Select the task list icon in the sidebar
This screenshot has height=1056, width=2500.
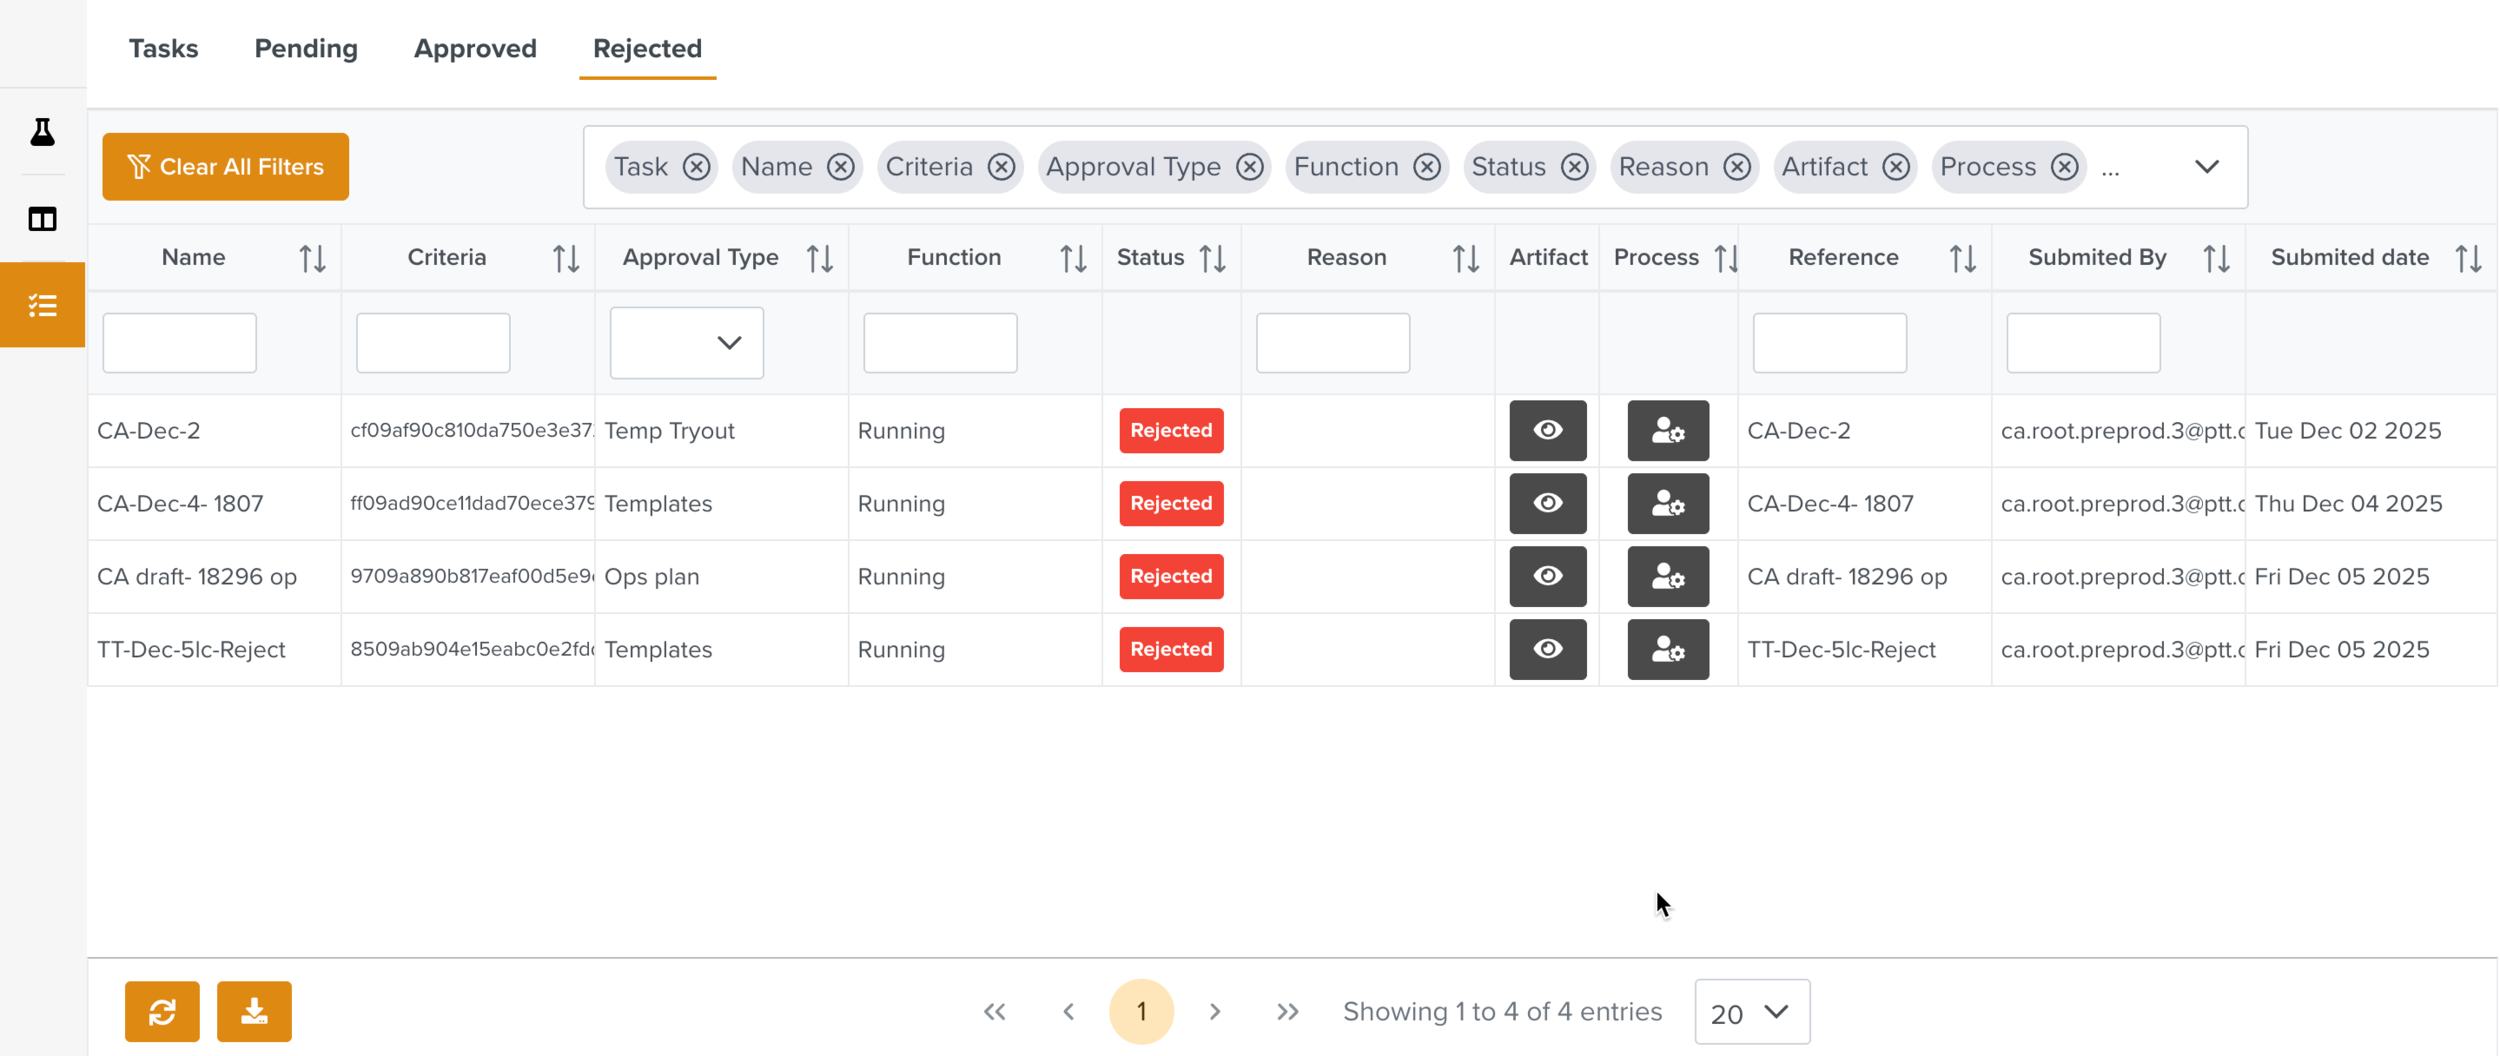(x=42, y=305)
